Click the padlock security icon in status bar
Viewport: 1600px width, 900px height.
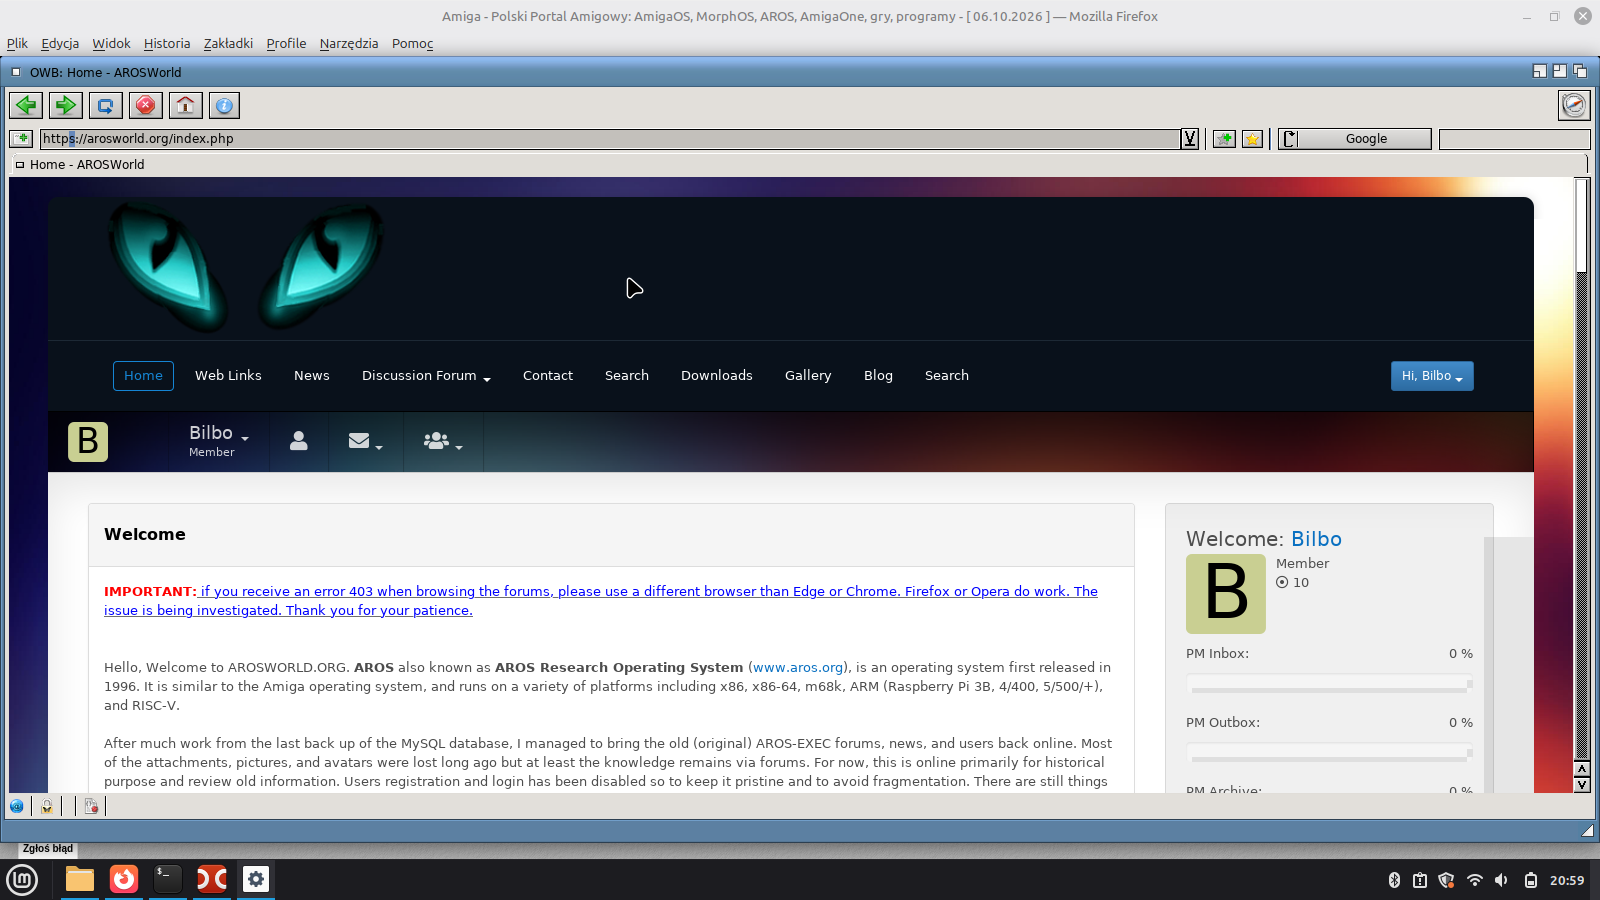coord(47,806)
